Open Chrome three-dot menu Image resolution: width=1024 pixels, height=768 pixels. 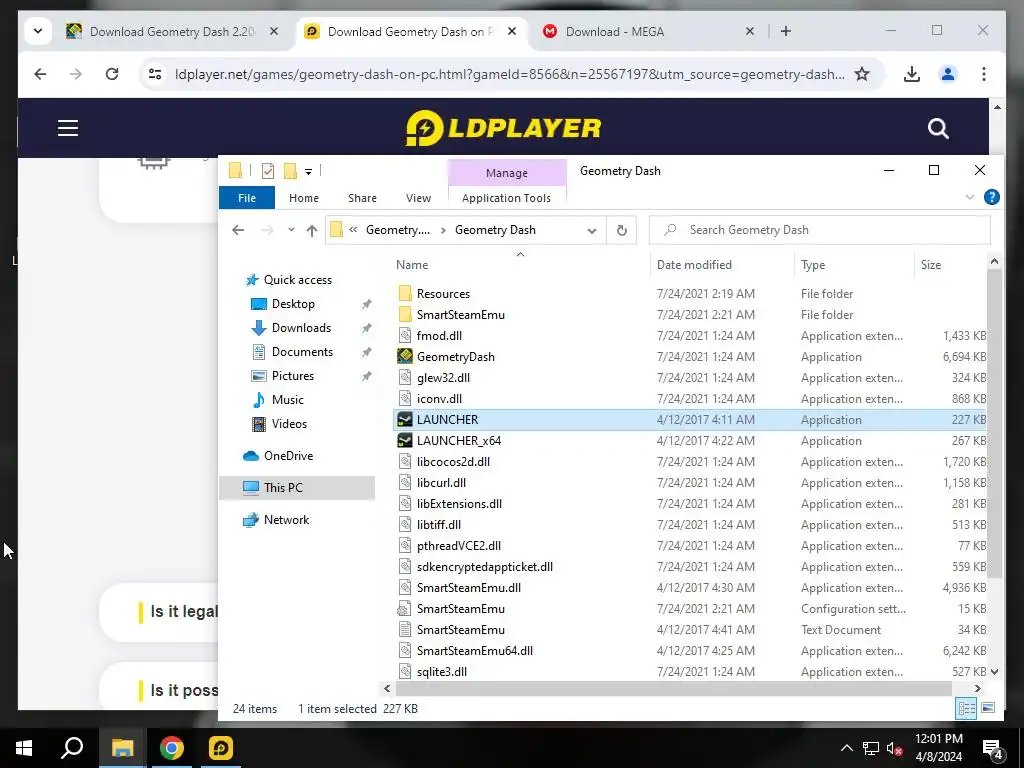tap(984, 74)
